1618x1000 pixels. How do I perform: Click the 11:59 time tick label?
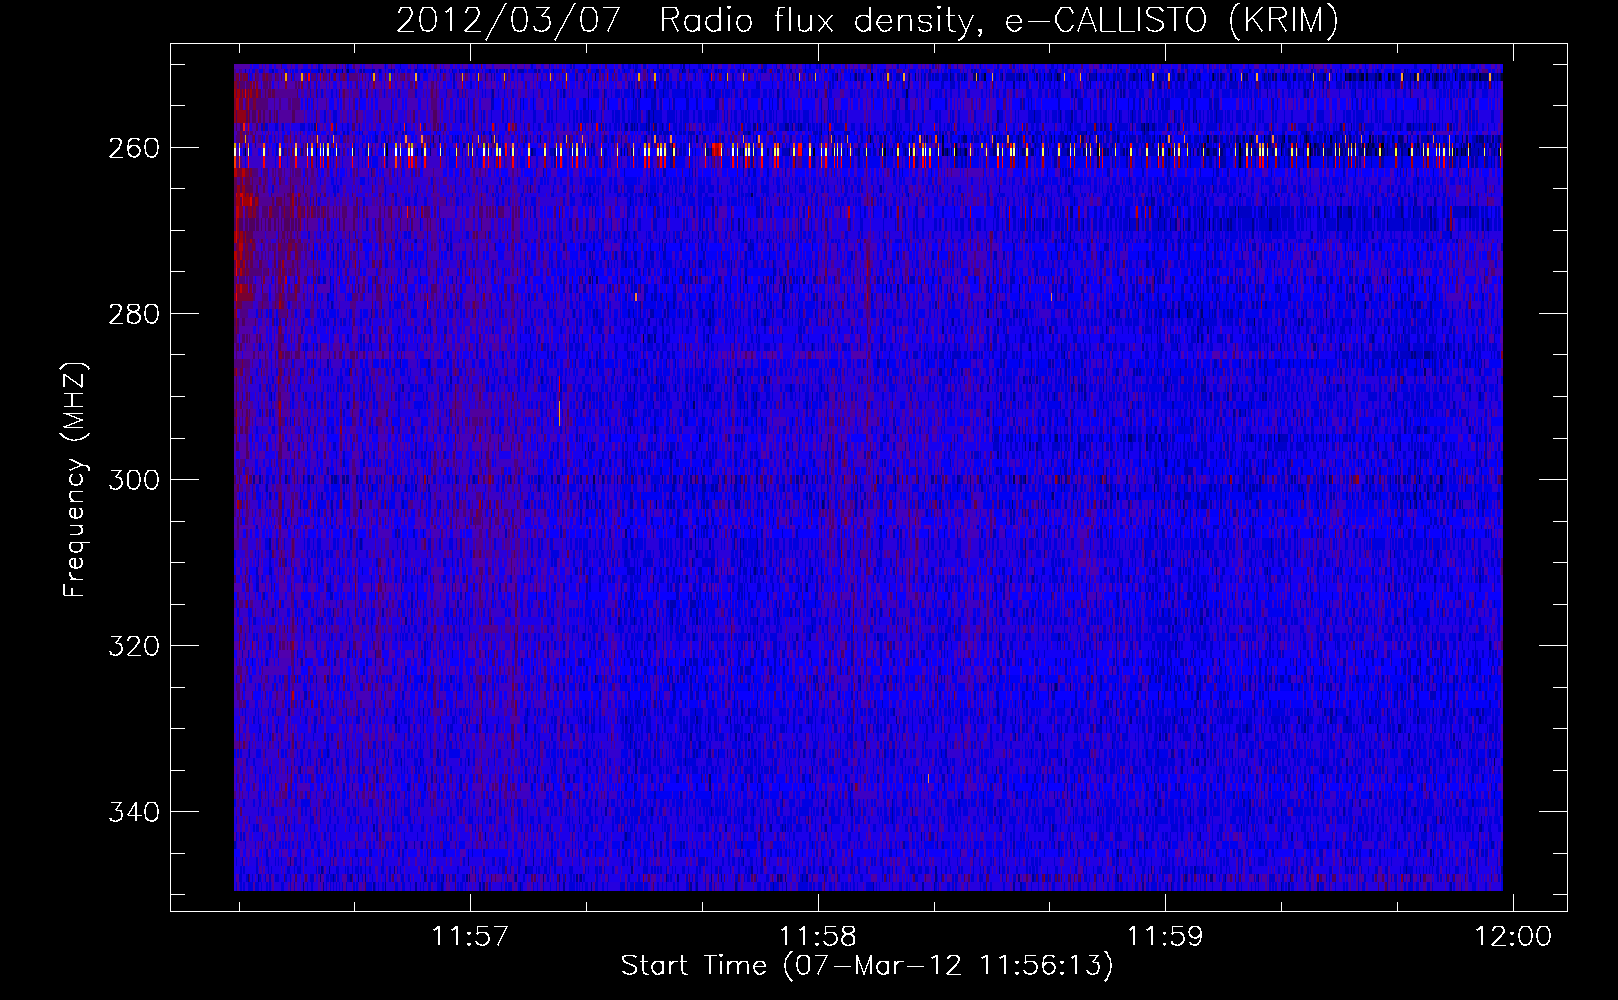pos(1166,936)
